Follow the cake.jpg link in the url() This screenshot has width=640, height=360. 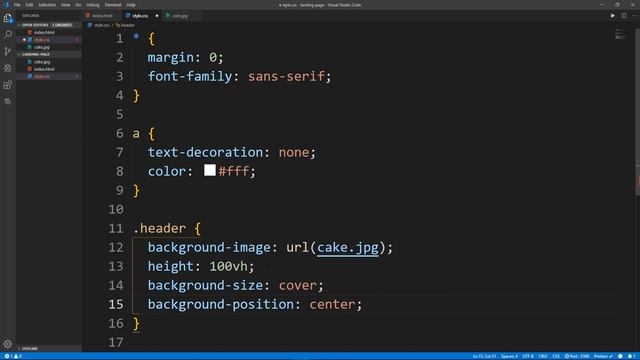[348, 247]
